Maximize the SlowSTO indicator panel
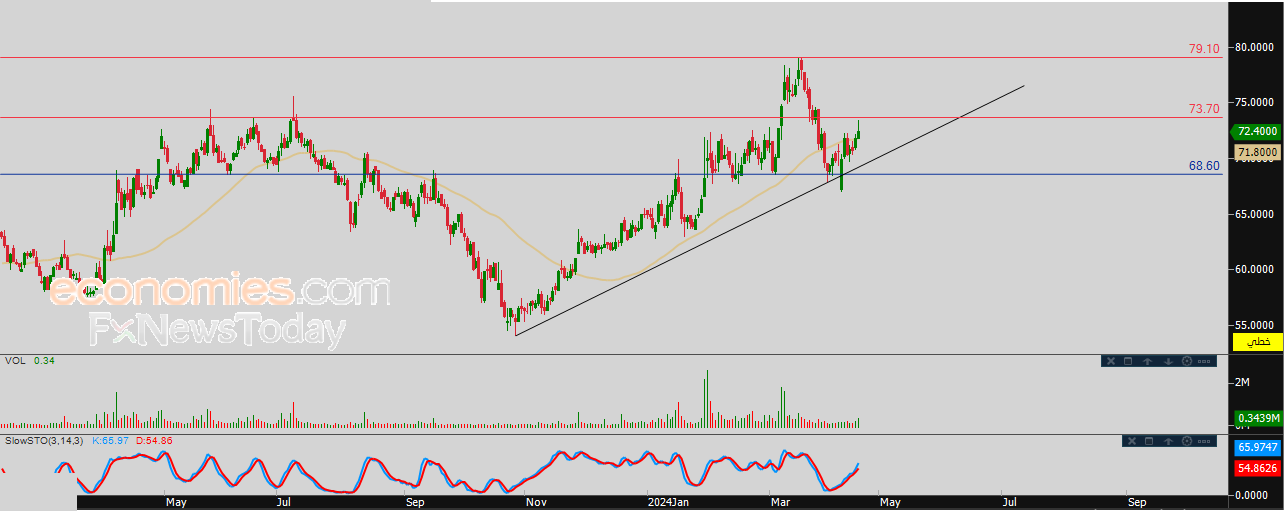 coord(1149,441)
